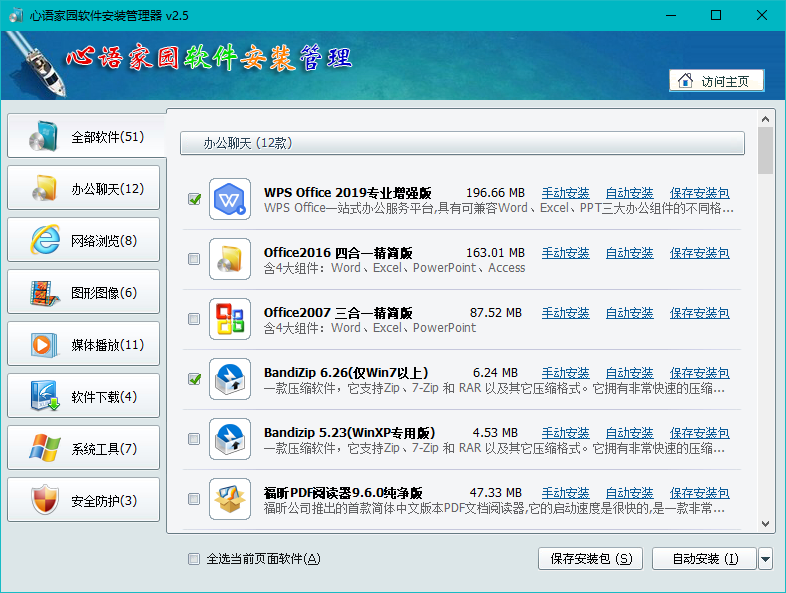Open the 媒体播放(11) category
Screen dimensions: 786x593
(83, 344)
